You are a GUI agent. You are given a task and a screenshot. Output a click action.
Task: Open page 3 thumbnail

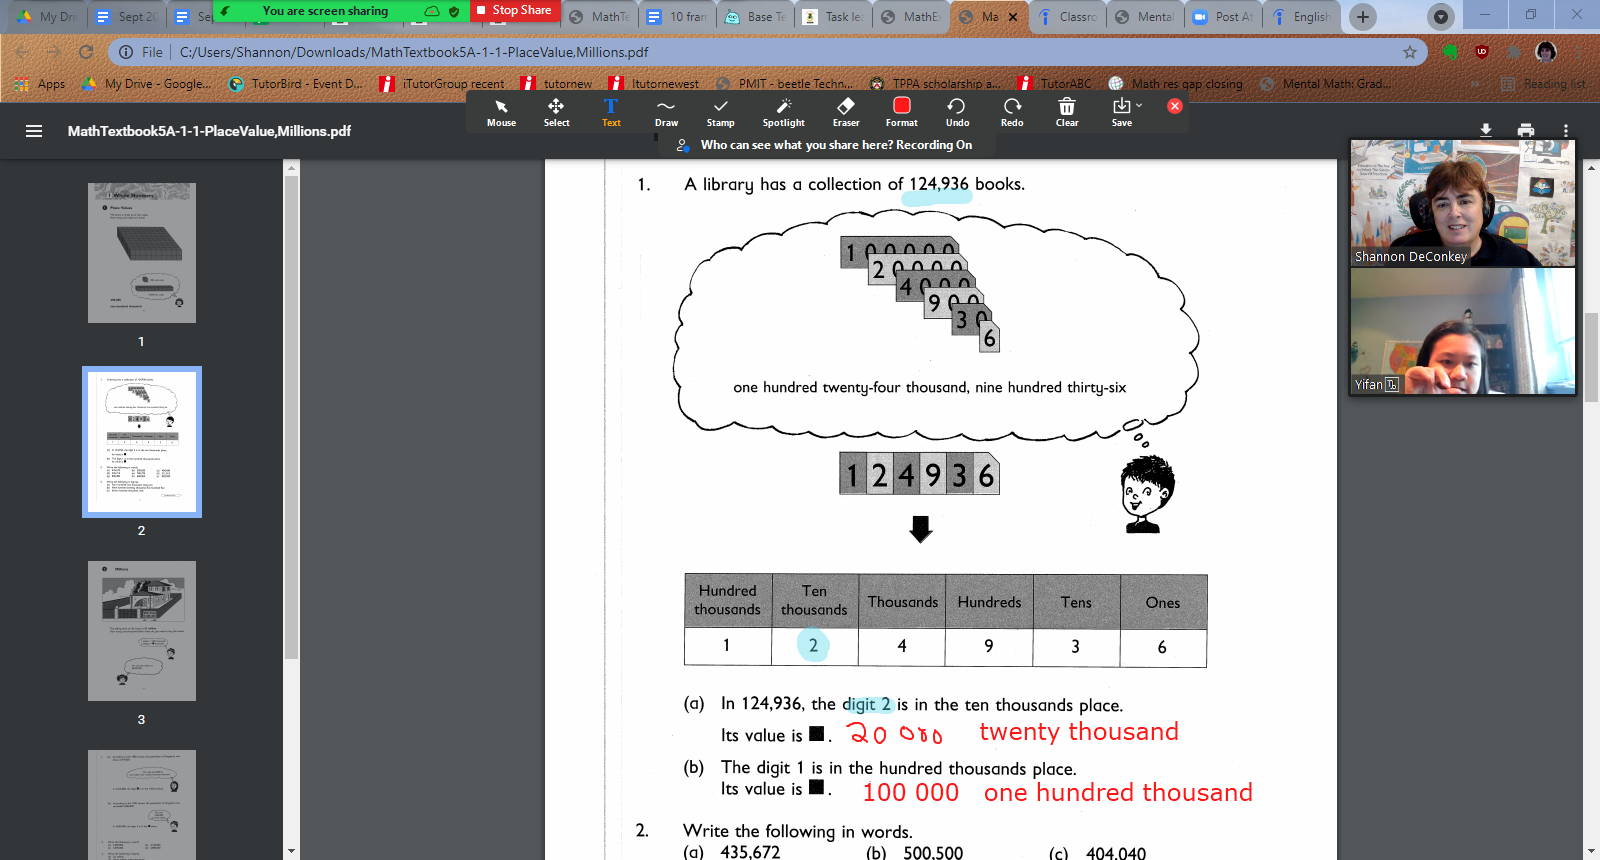(x=142, y=631)
